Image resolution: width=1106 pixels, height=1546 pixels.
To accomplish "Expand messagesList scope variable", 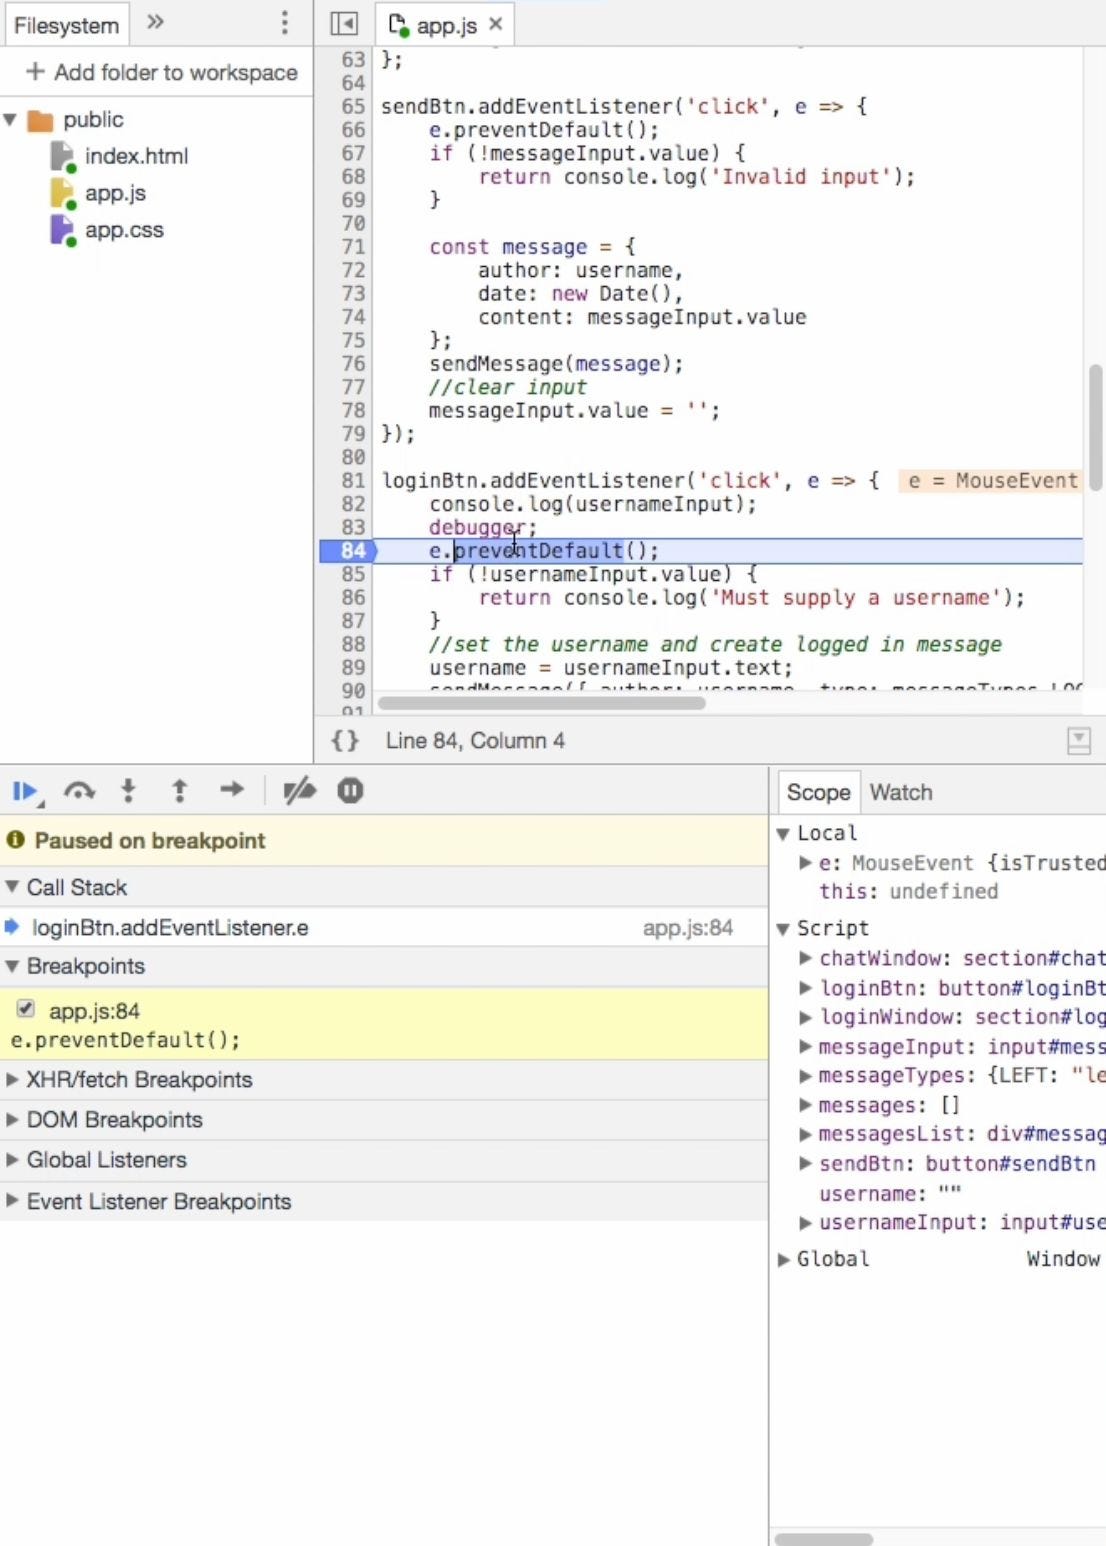I will point(805,1134).
